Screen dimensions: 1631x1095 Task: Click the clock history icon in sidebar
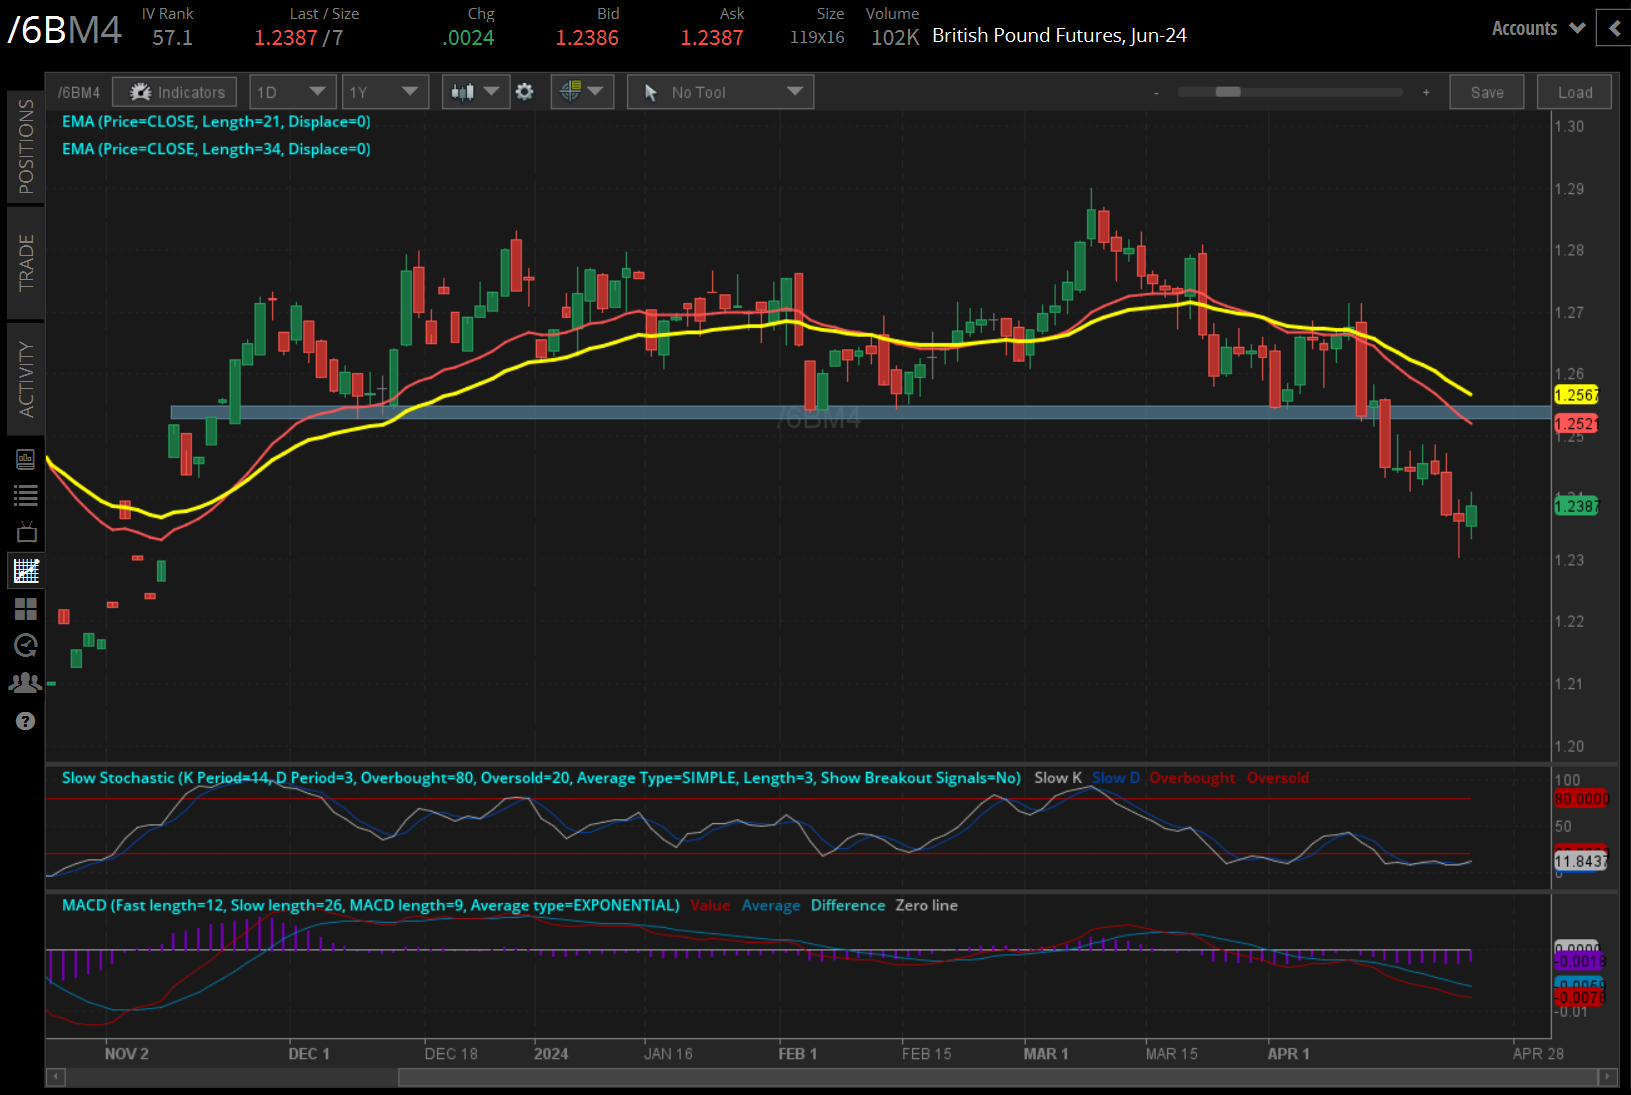pos(26,646)
